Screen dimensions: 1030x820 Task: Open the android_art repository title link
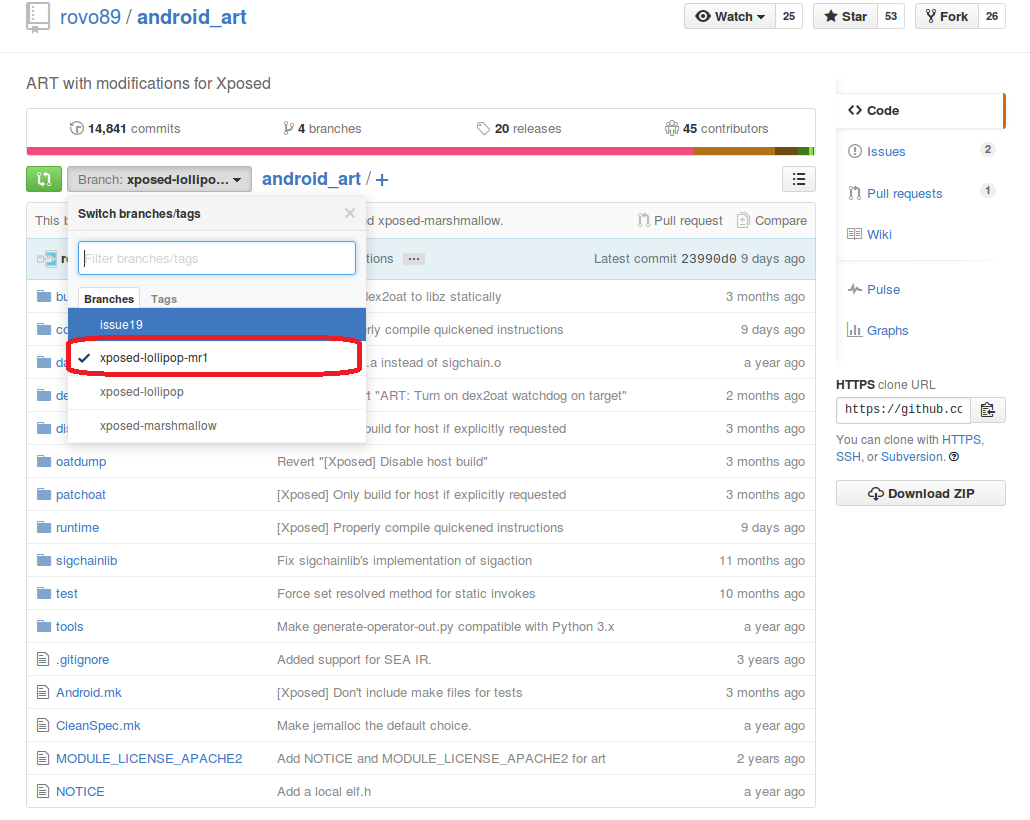191,17
